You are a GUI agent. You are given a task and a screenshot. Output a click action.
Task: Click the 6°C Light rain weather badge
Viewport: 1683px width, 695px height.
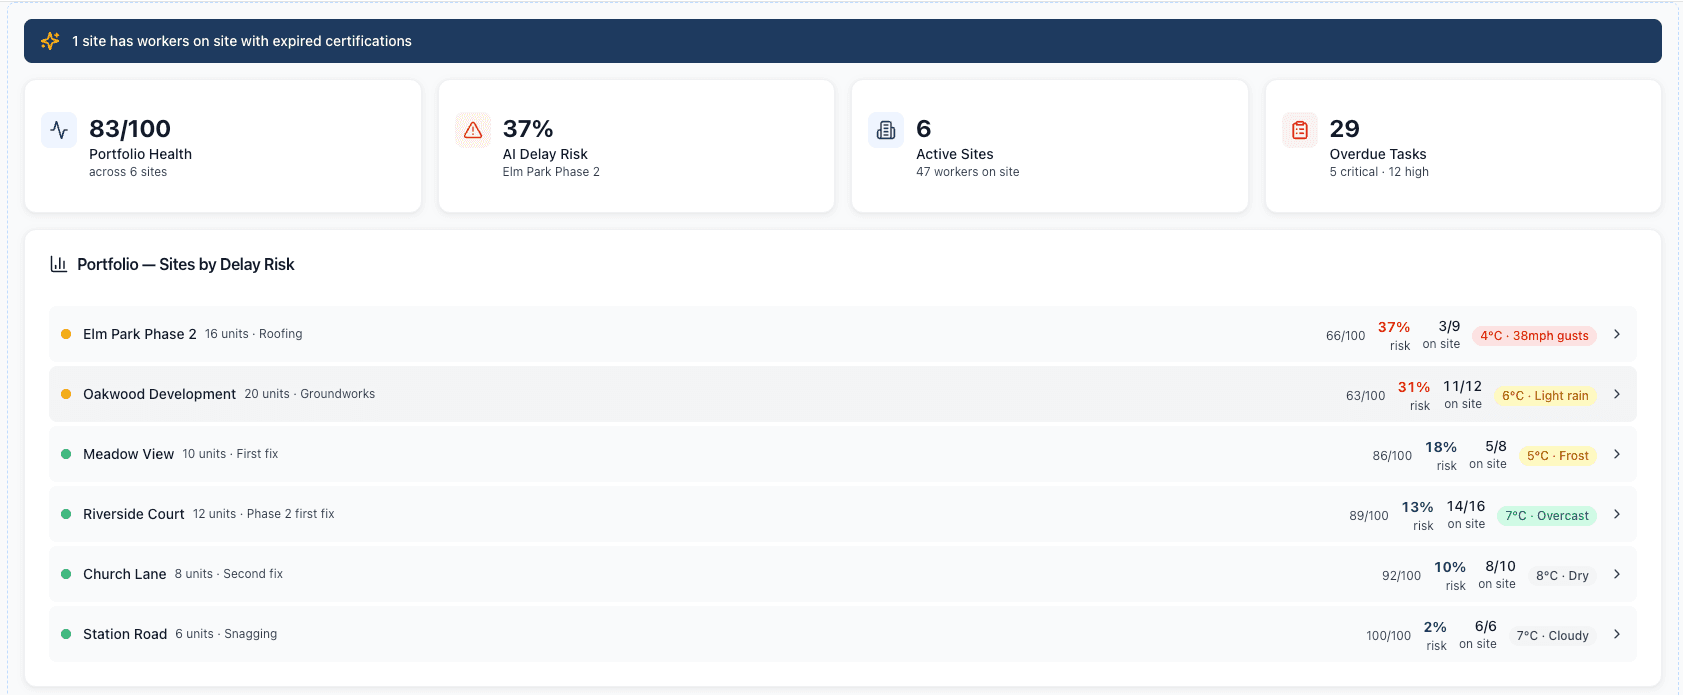pyautogui.click(x=1545, y=396)
